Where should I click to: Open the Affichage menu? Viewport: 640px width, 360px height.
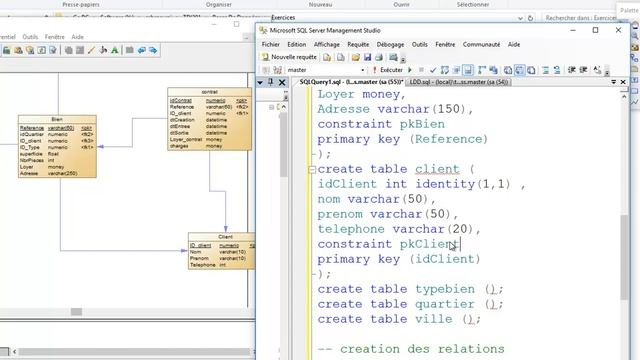[327, 44]
